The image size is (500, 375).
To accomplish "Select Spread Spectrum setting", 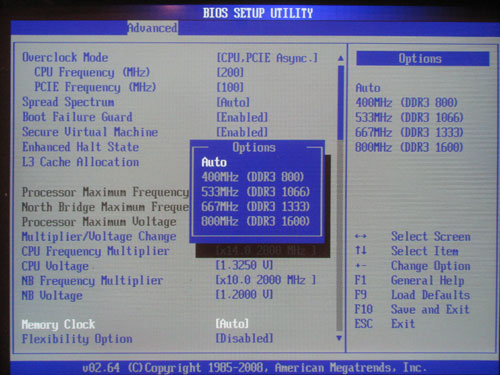I will pyautogui.click(x=68, y=102).
